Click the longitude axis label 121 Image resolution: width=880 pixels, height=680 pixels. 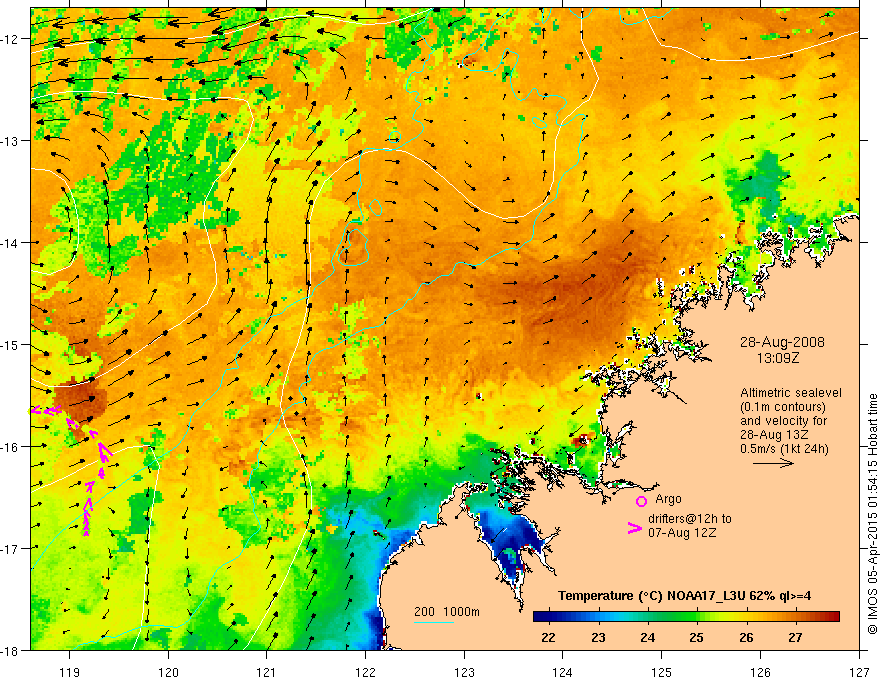(267, 672)
